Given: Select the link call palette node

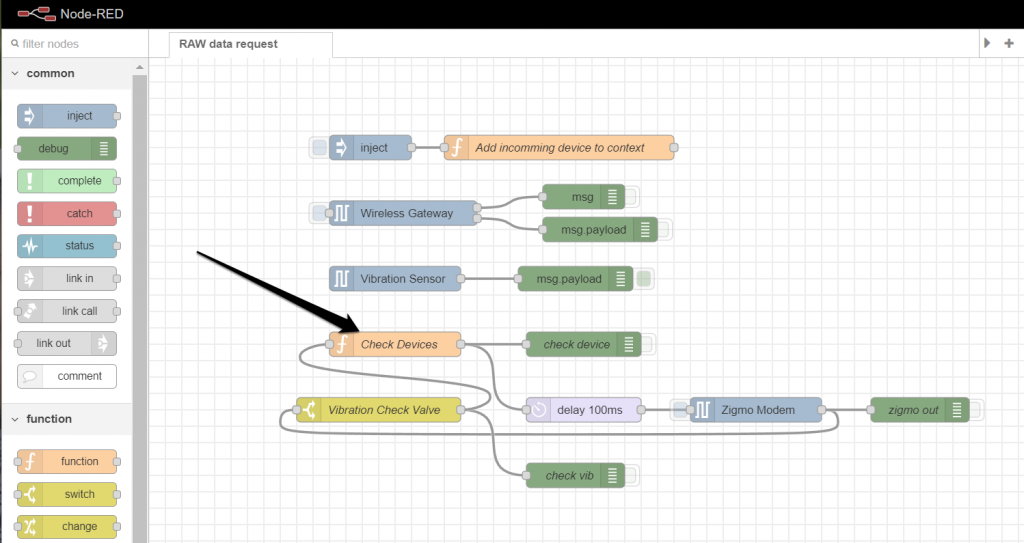Looking at the screenshot, I should click(x=67, y=311).
